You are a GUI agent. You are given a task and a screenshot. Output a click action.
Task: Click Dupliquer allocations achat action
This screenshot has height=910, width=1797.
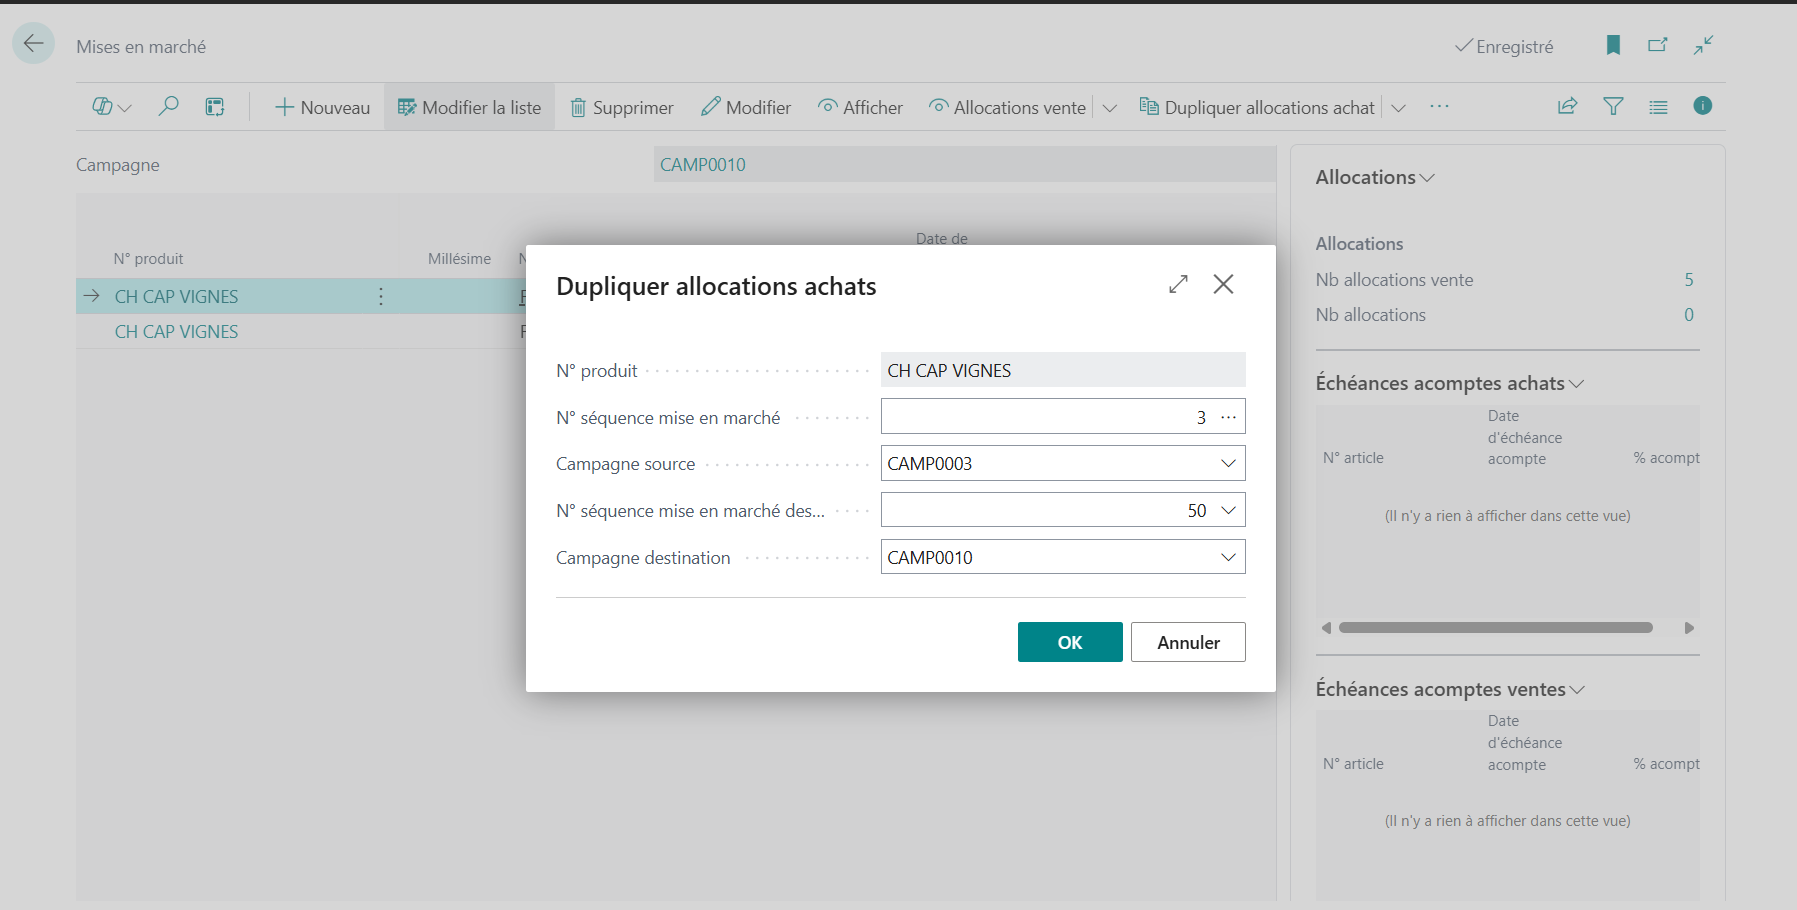coord(1257,107)
